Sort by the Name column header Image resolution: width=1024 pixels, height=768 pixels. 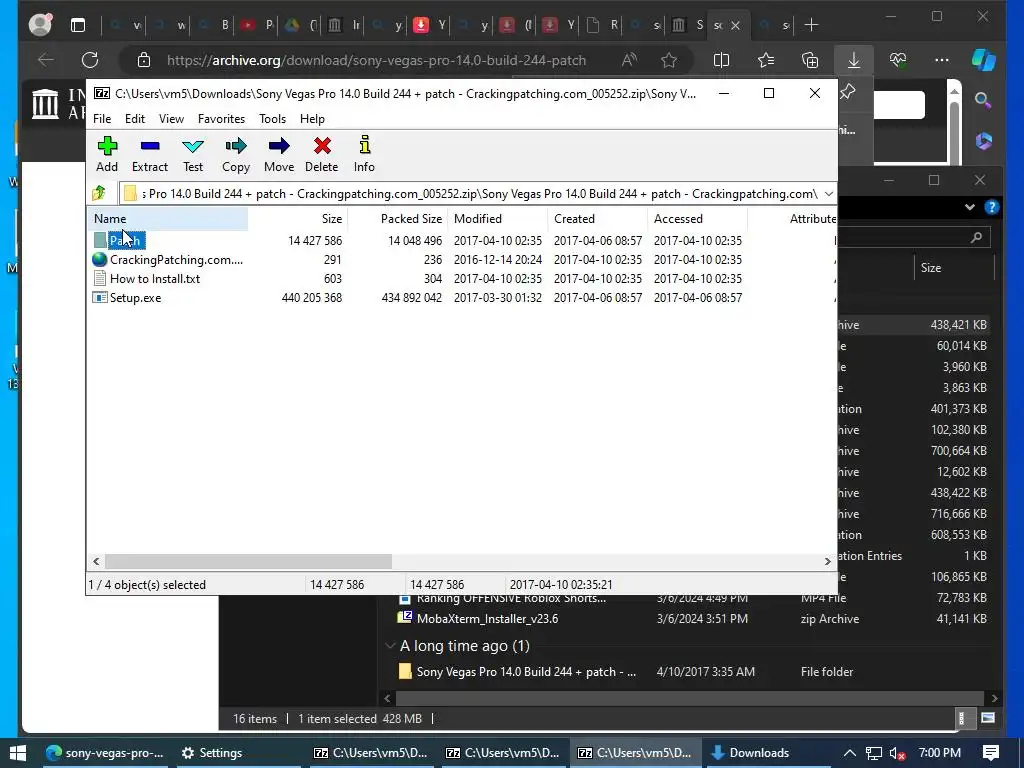coord(167,219)
